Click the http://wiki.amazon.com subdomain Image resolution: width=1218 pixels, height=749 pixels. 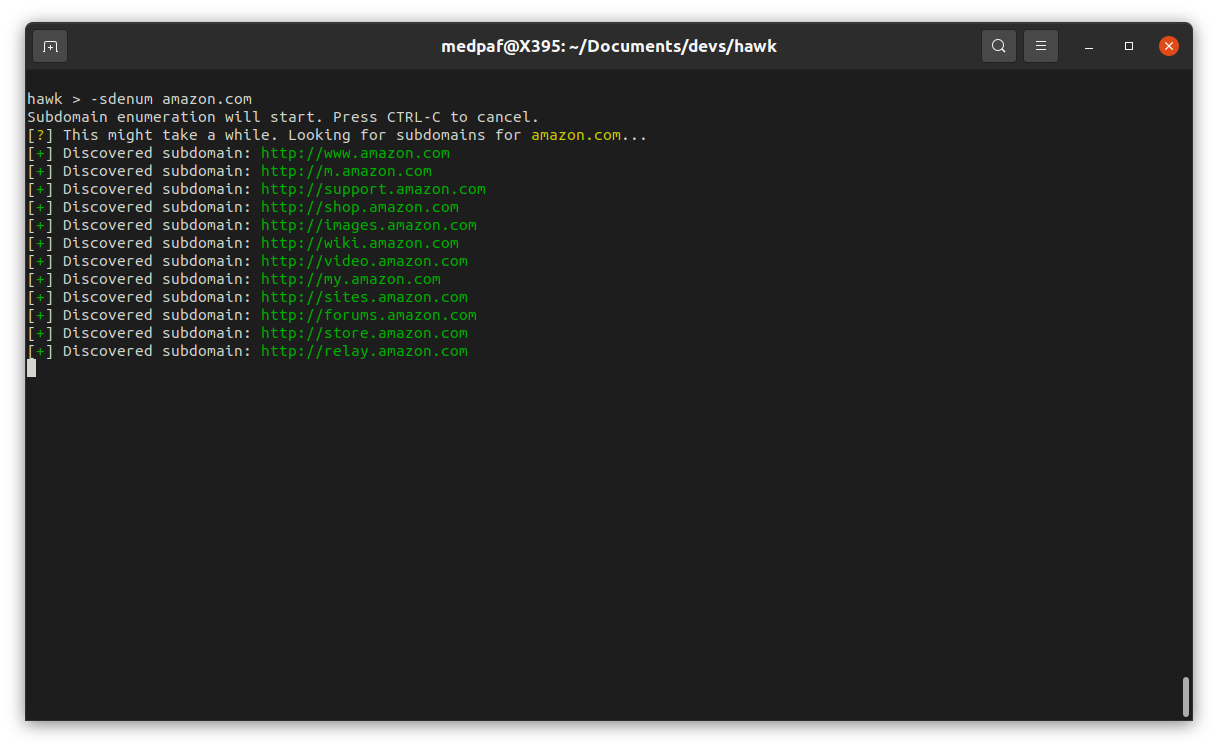[359, 243]
